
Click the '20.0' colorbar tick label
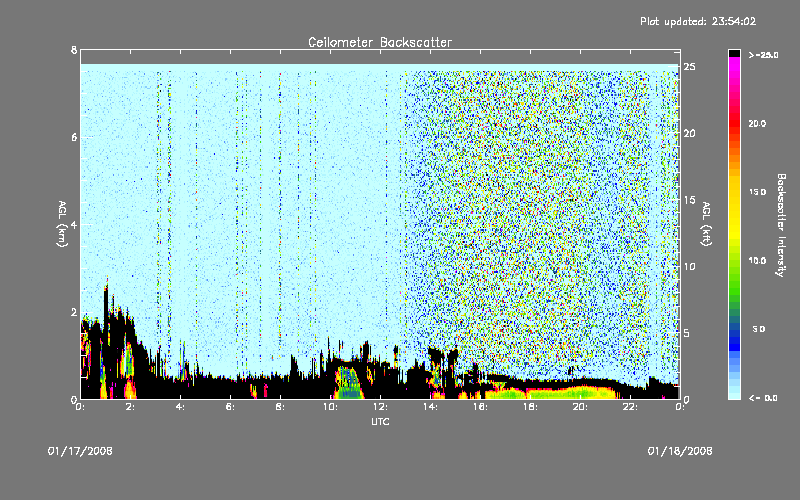pos(757,124)
